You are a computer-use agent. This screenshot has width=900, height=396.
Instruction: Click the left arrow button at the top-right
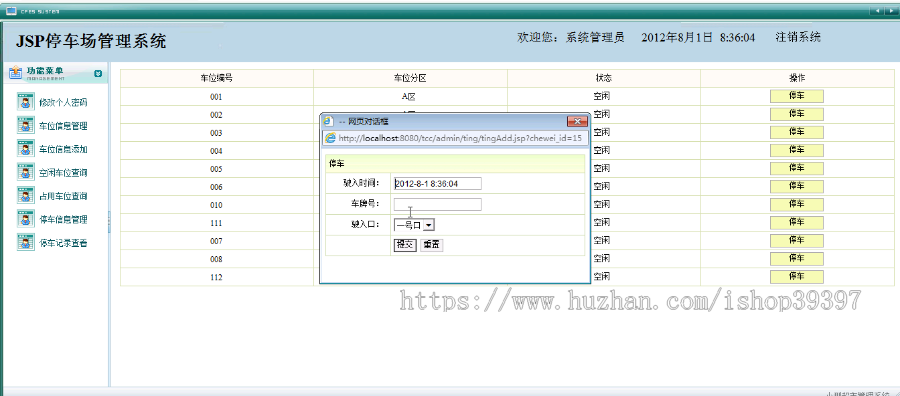[x=877, y=11]
